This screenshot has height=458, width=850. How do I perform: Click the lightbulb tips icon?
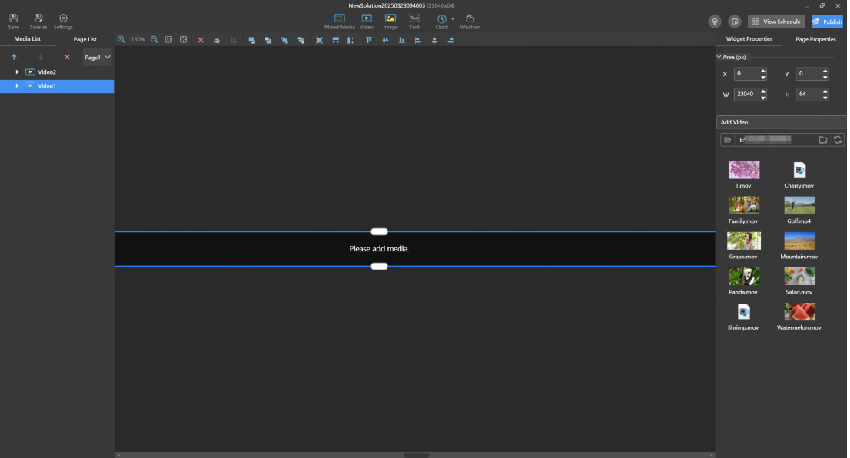(715, 22)
